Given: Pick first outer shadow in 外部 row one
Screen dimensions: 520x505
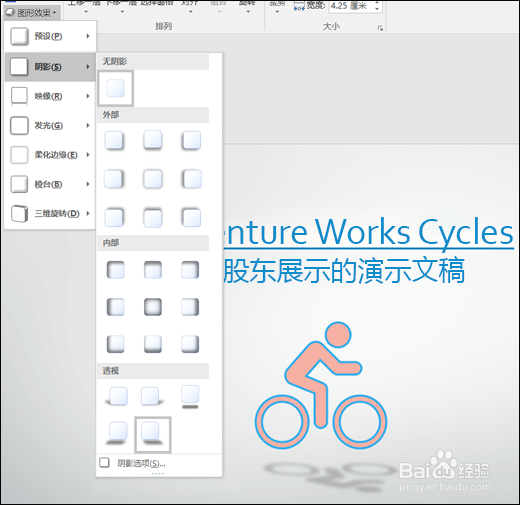Looking at the screenshot, I should point(114,140).
